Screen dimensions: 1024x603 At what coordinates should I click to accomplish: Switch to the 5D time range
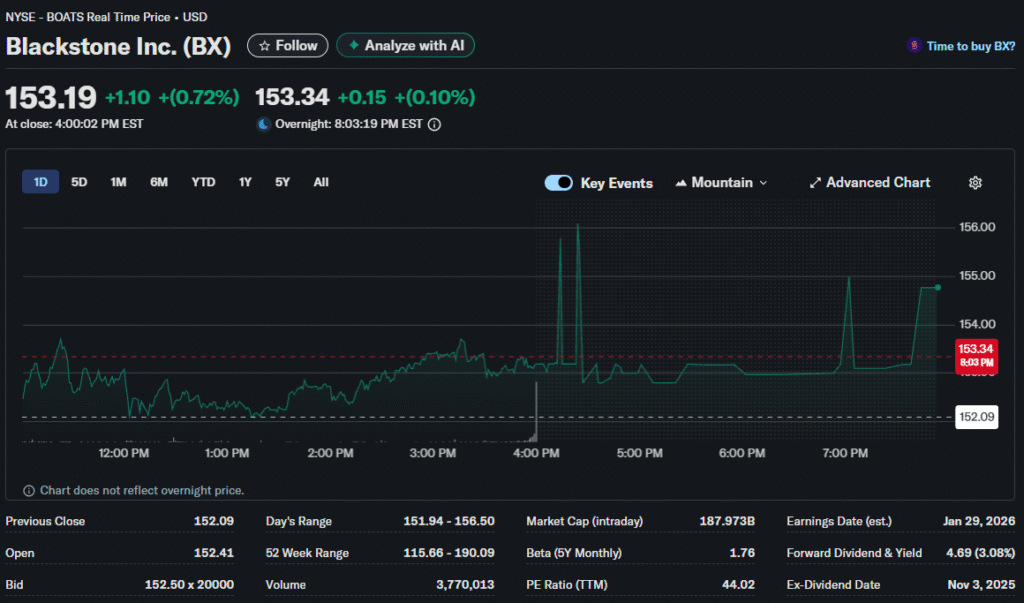(80, 182)
